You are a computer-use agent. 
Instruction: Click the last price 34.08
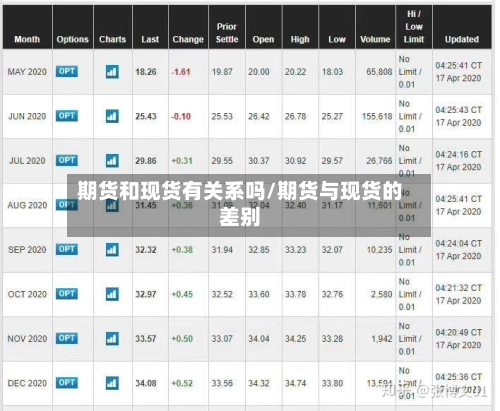click(x=146, y=383)
